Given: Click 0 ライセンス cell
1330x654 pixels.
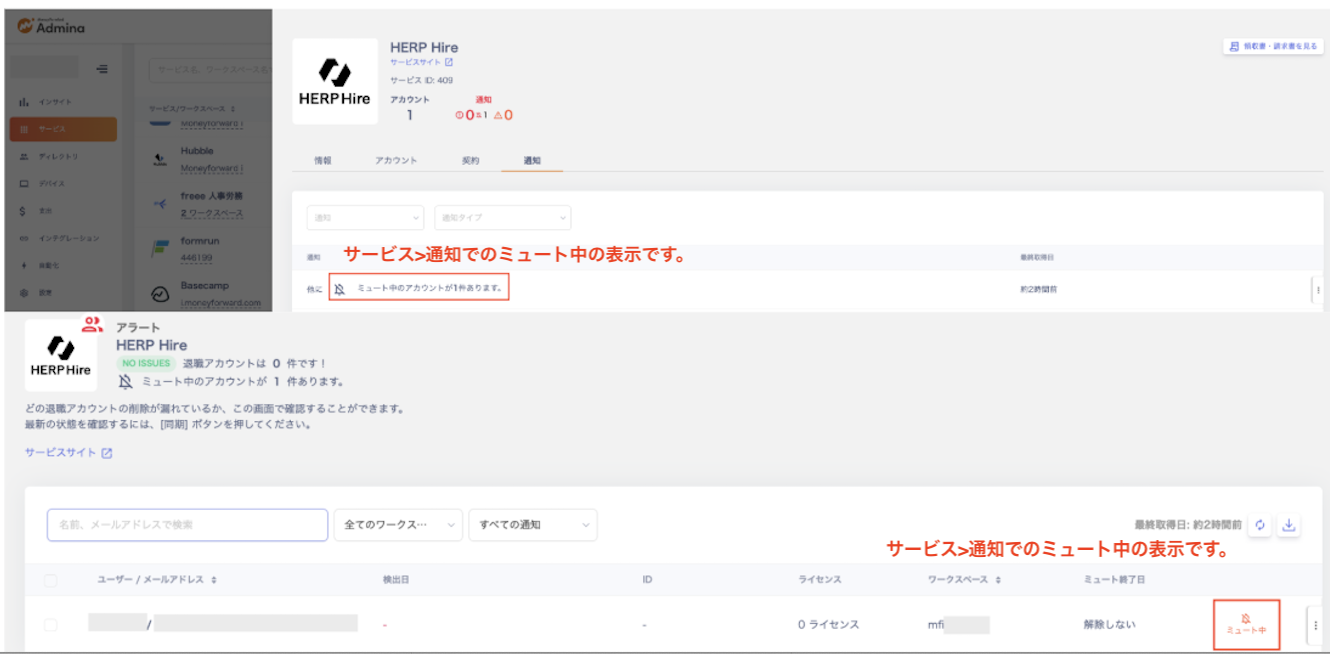Looking at the screenshot, I should [x=828, y=625].
